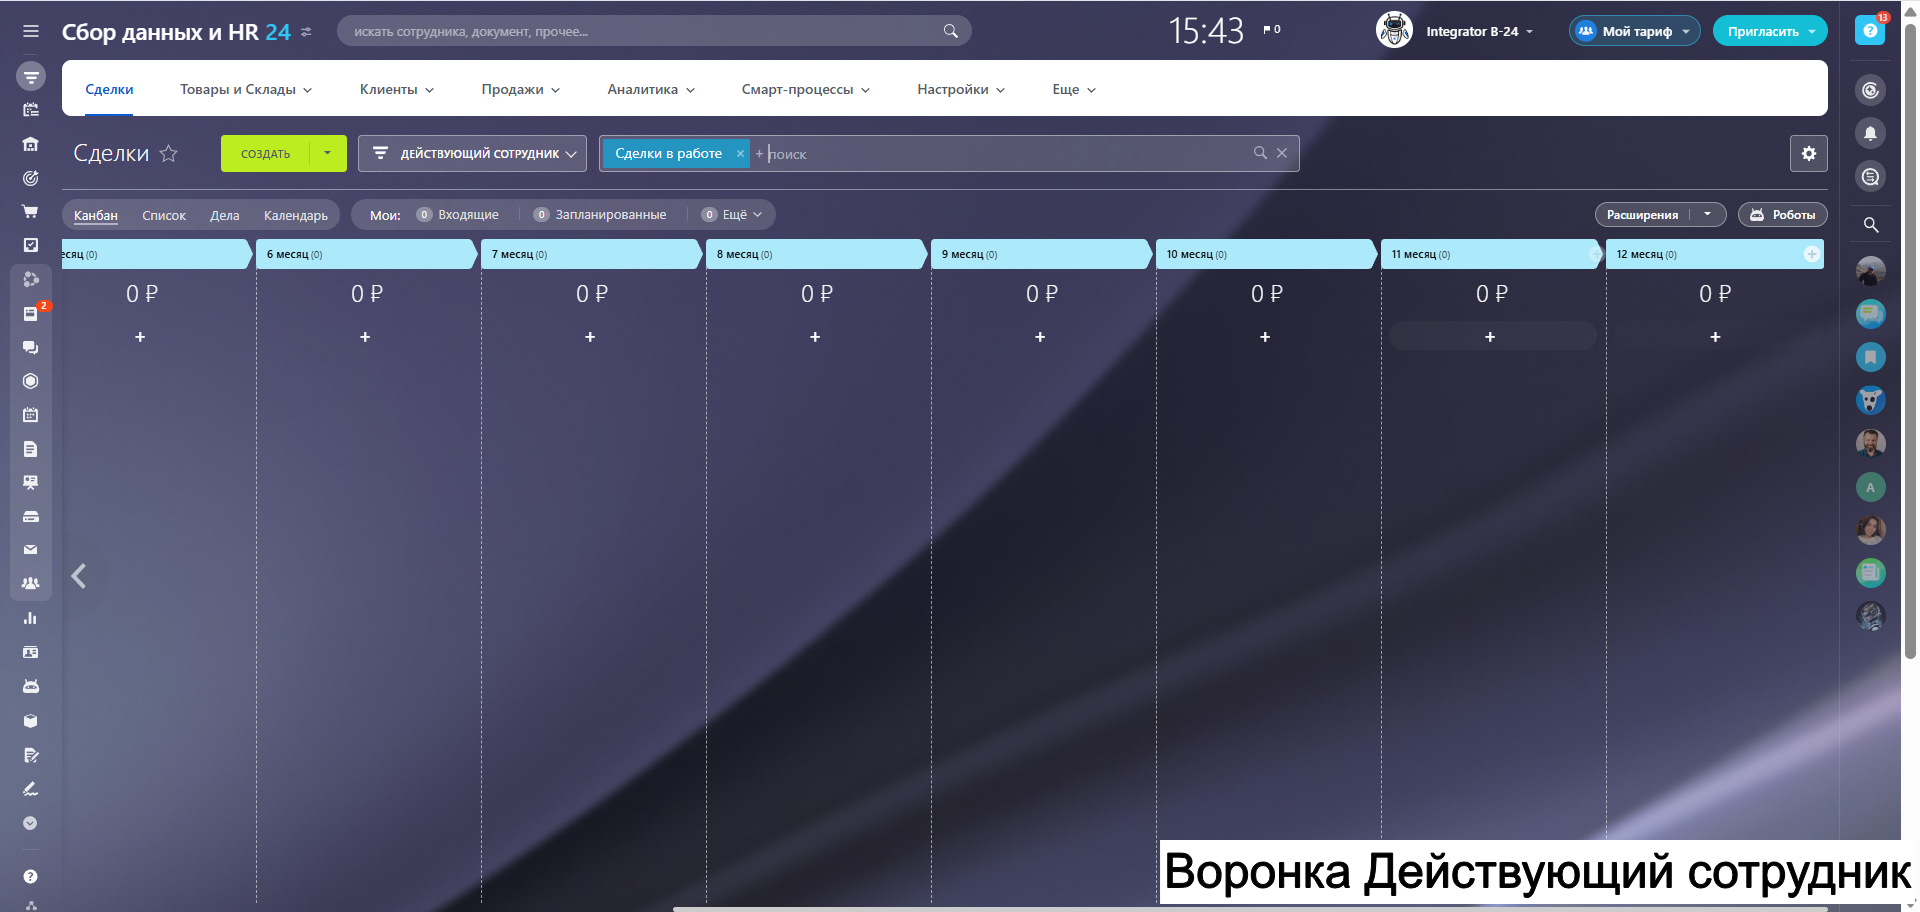Clear the deals filter with the X icon

(1282, 153)
